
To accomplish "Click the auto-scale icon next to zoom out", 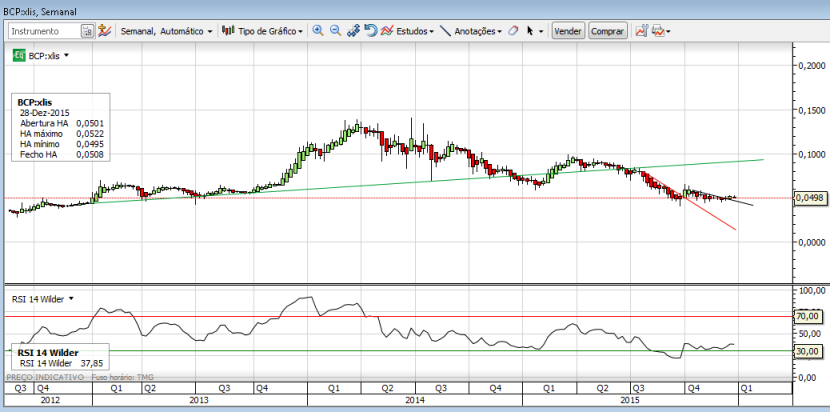I will point(353,31).
